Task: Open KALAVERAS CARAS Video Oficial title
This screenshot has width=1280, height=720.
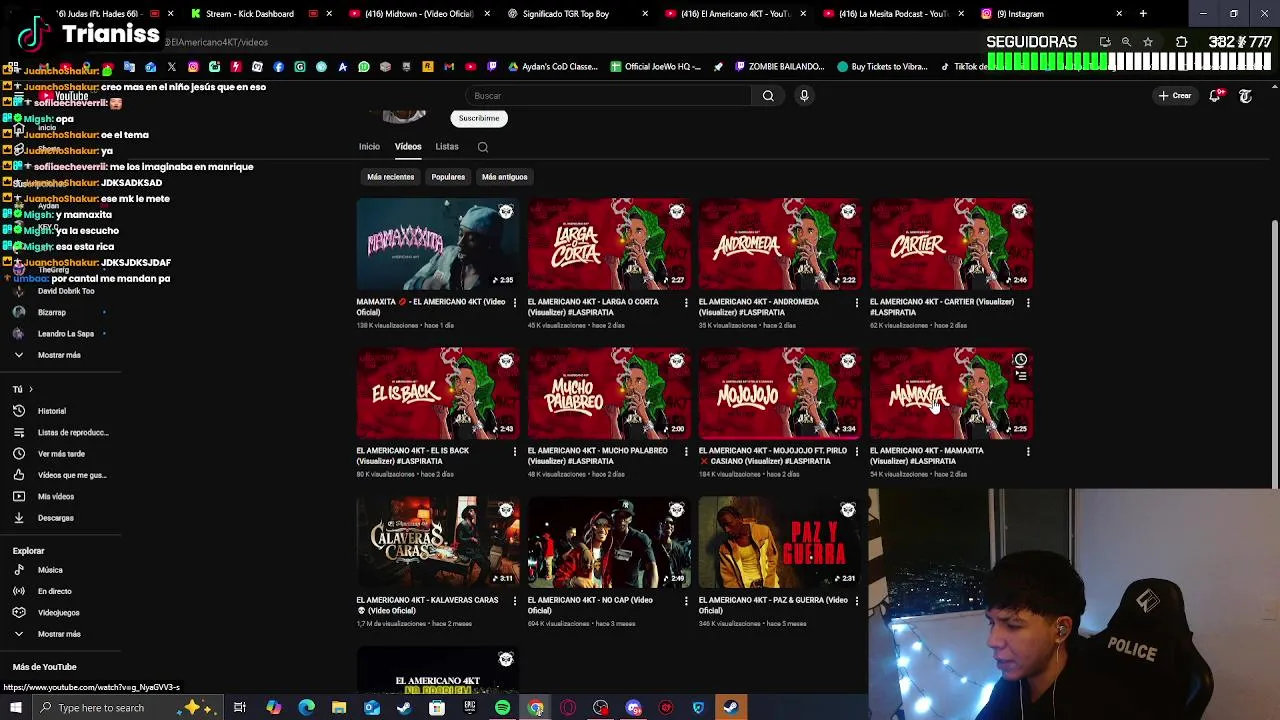Action: [x=428, y=605]
